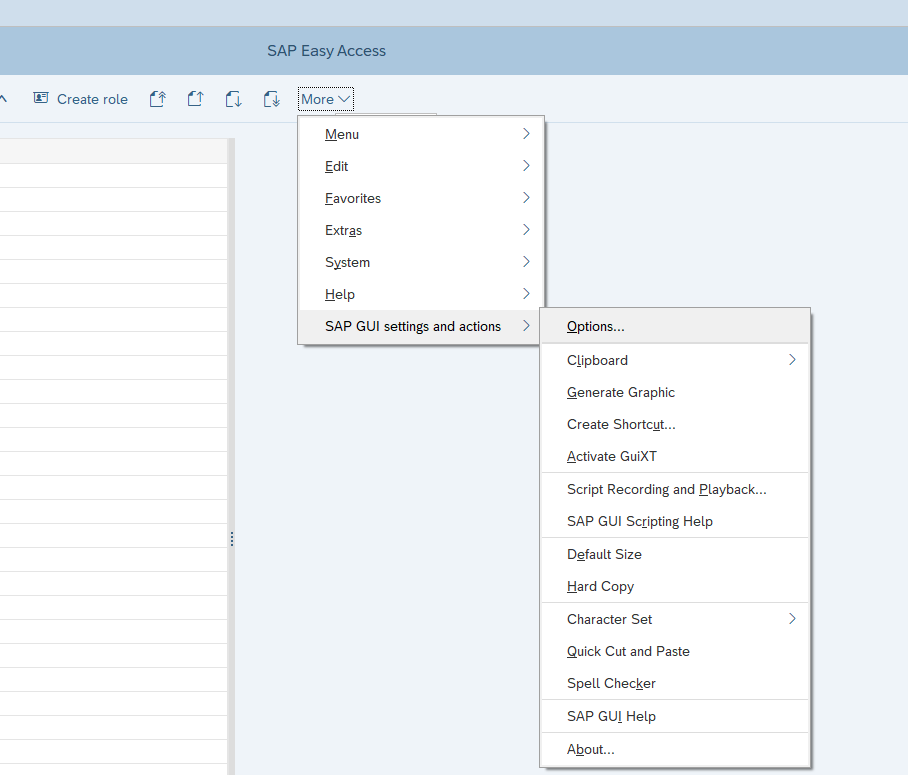Viewport: 908px width, 775px height.
Task: Open the Extras submenu entry
Action: pyautogui.click(x=421, y=230)
